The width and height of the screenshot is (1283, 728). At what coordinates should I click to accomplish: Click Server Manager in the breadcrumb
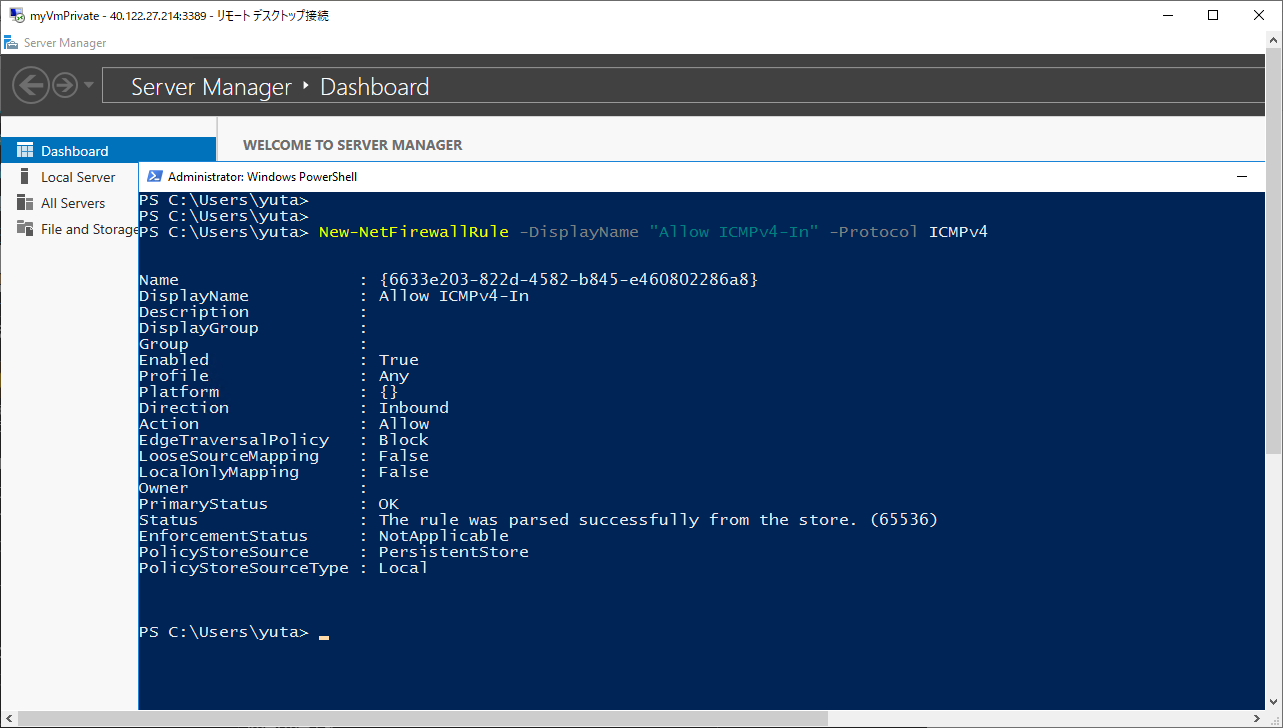211,87
